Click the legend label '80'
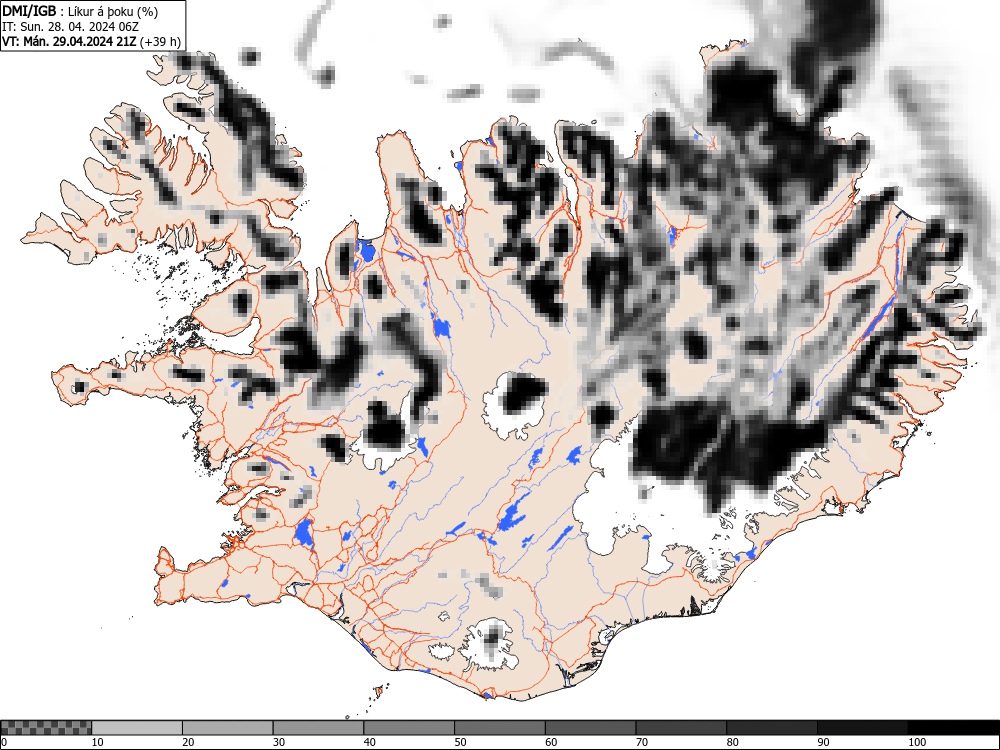 (x=733, y=742)
